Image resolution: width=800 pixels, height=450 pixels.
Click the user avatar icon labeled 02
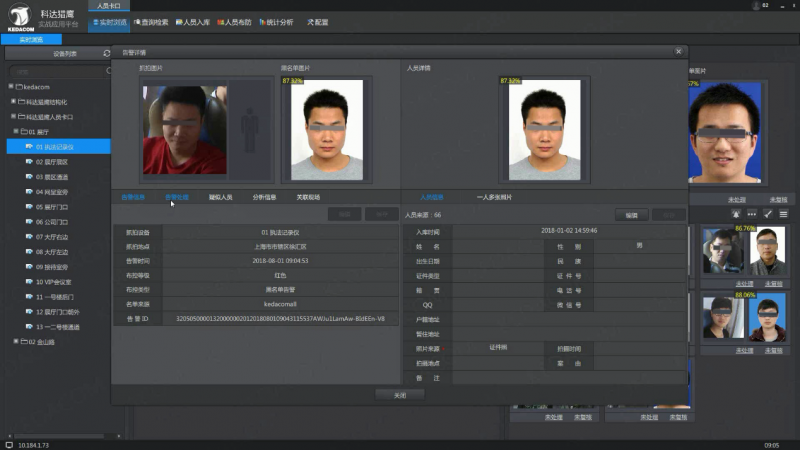click(x=756, y=6)
